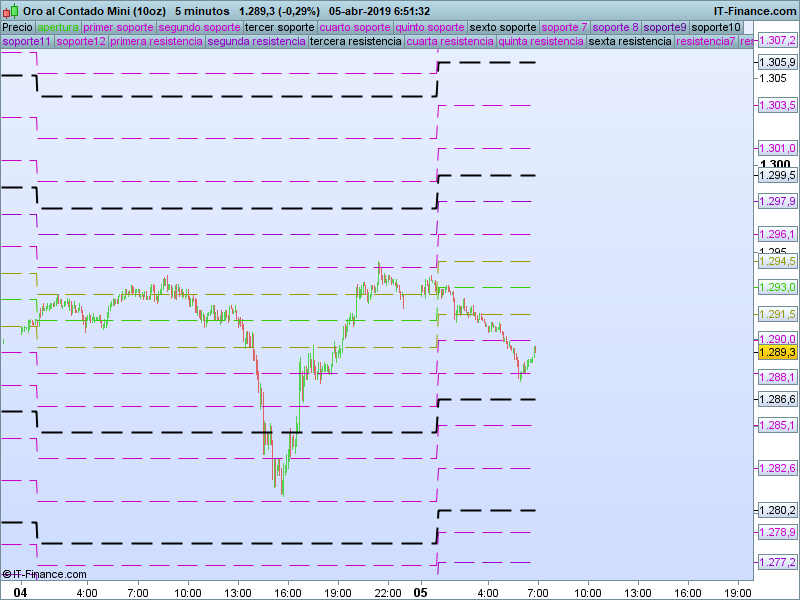The image size is (800, 600).
Task: Choose the soporte9 legend label
Action: click(x=665, y=28)
